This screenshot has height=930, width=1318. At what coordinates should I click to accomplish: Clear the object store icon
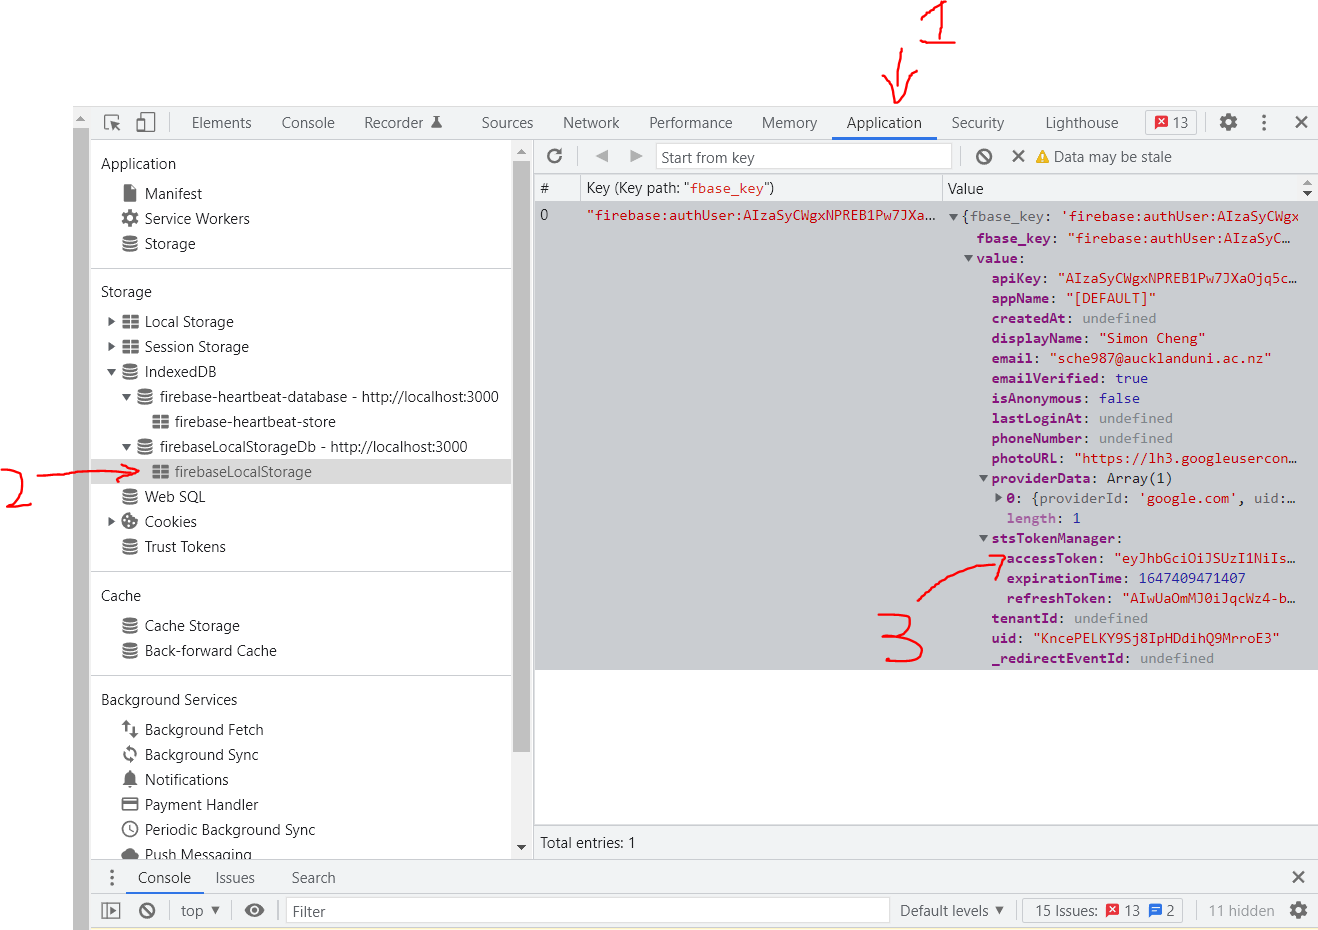(984, 156)
